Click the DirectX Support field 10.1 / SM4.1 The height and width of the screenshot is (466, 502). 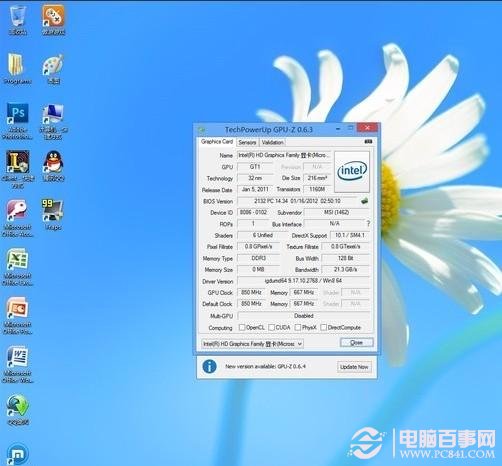pos(350,235)
